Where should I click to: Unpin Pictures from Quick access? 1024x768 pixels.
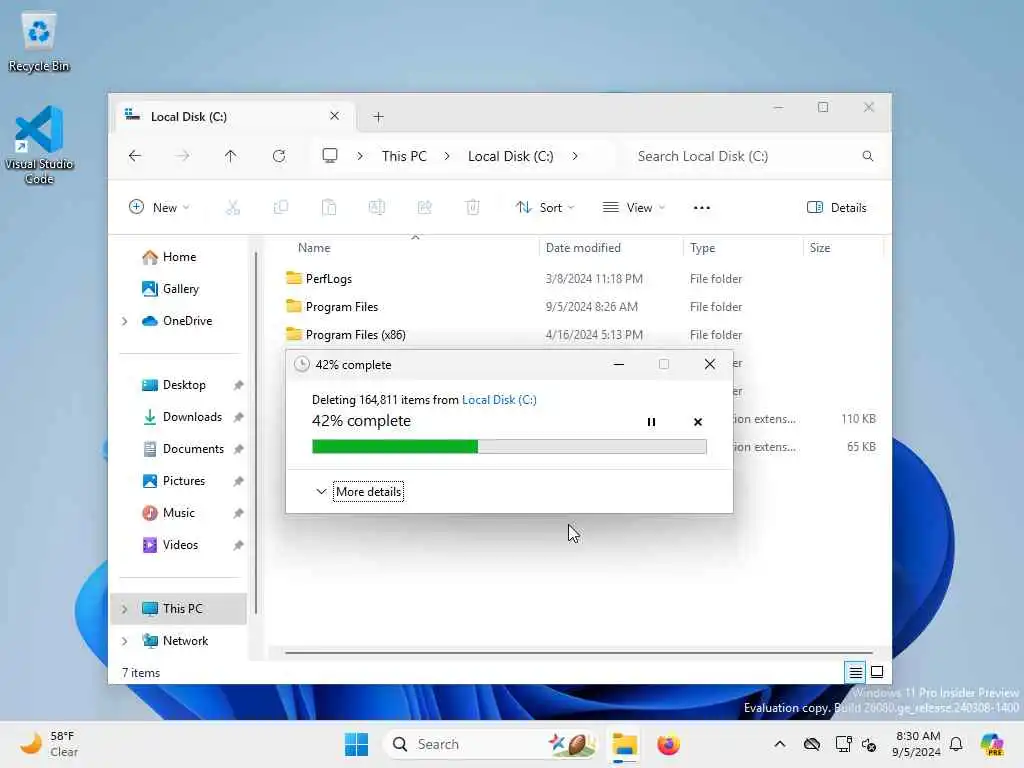[x=238, y=481]
